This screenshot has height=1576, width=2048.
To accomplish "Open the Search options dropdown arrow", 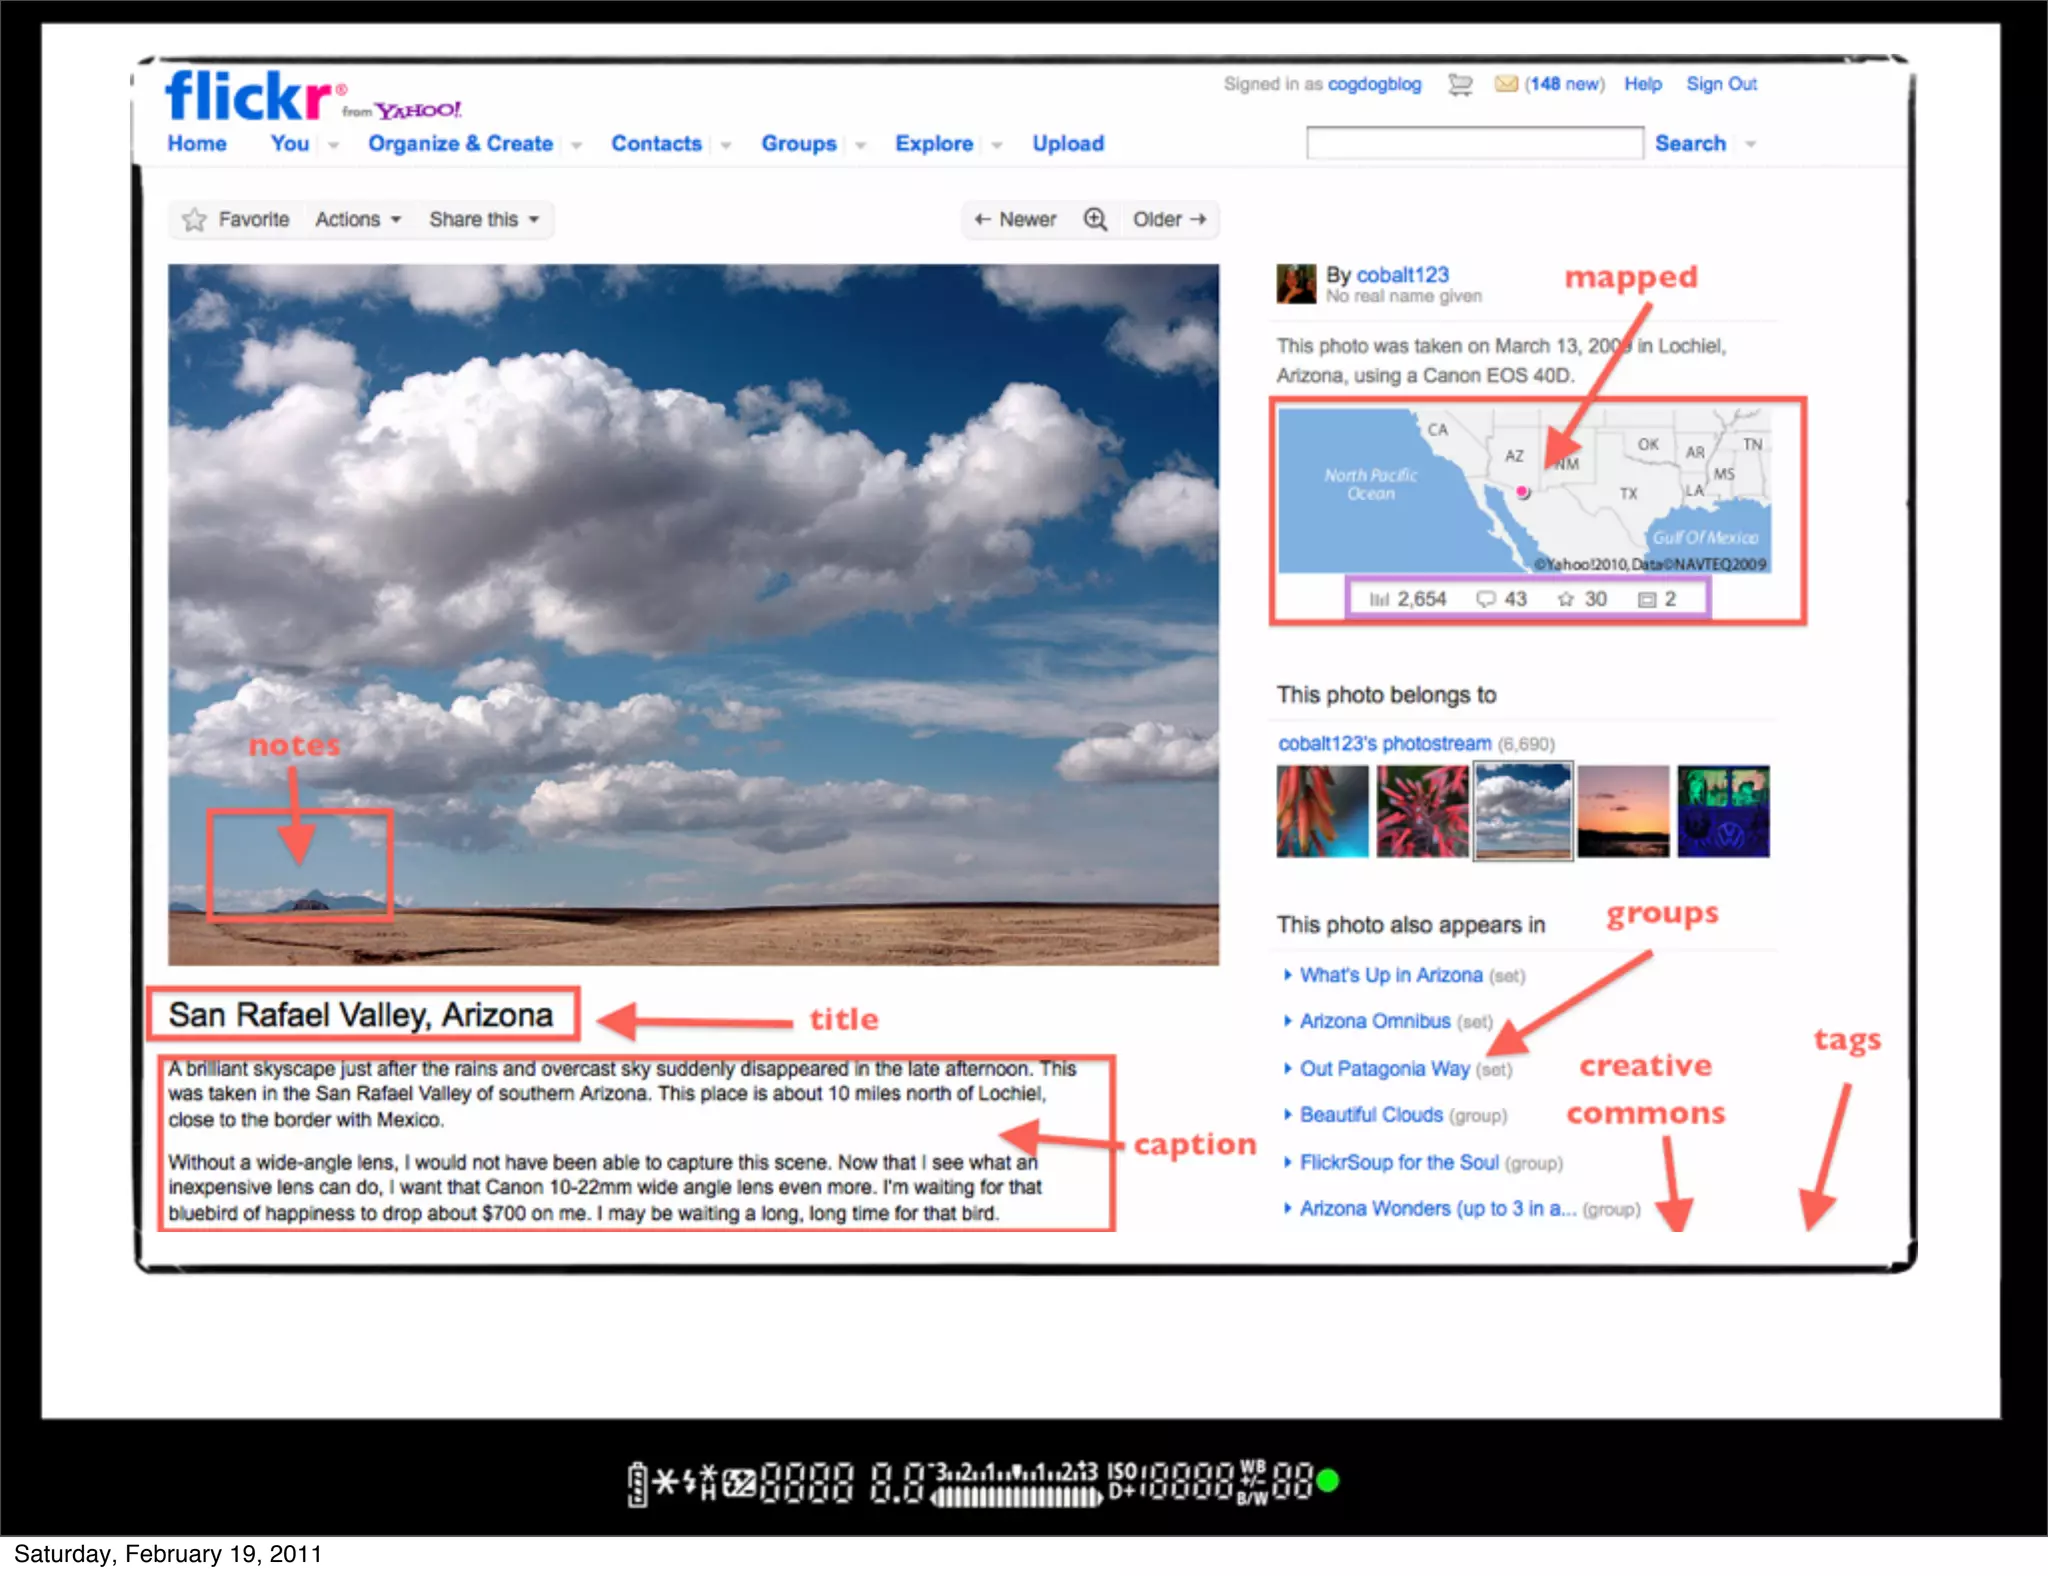I will (x=1751, y=144).
